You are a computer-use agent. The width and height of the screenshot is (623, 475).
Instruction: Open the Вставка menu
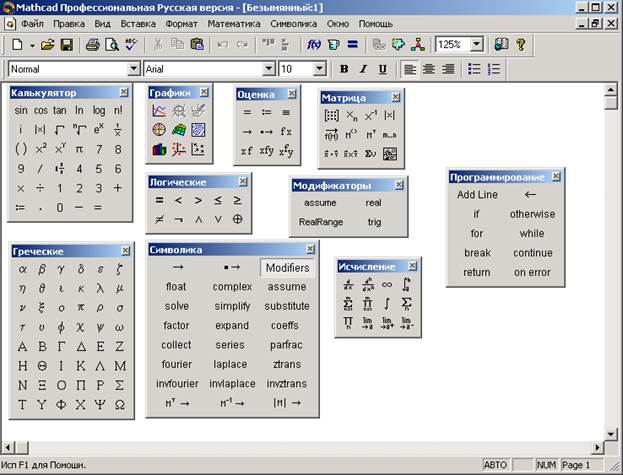click(138, 24)
